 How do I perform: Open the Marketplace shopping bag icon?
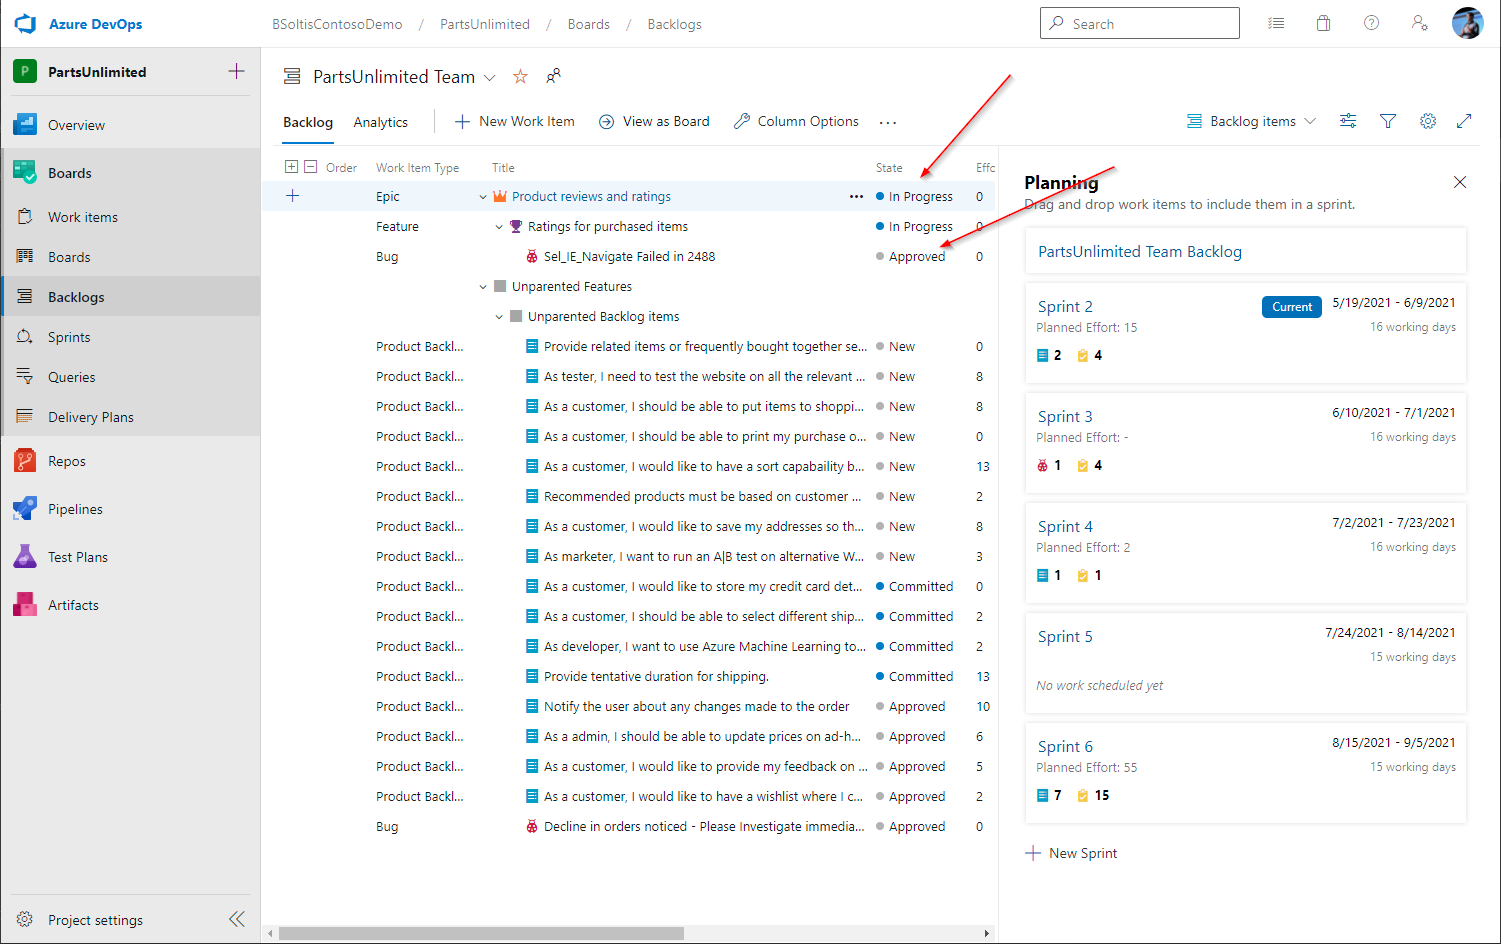[x=1323, y=24]
